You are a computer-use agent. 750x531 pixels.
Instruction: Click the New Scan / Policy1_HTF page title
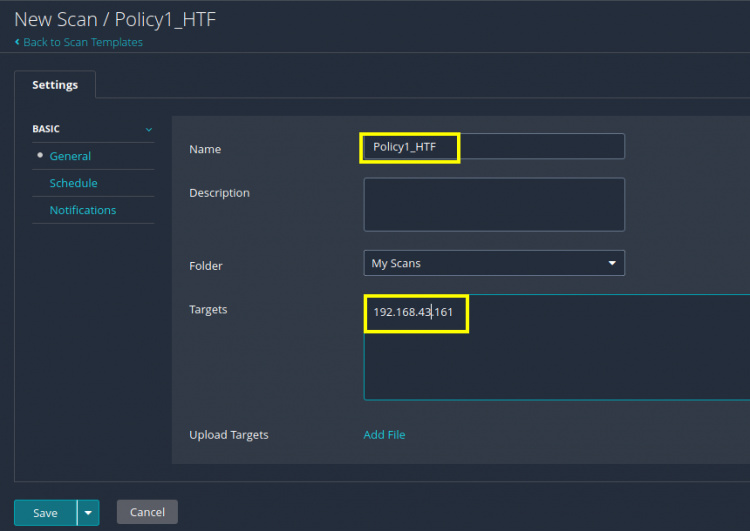114,18
